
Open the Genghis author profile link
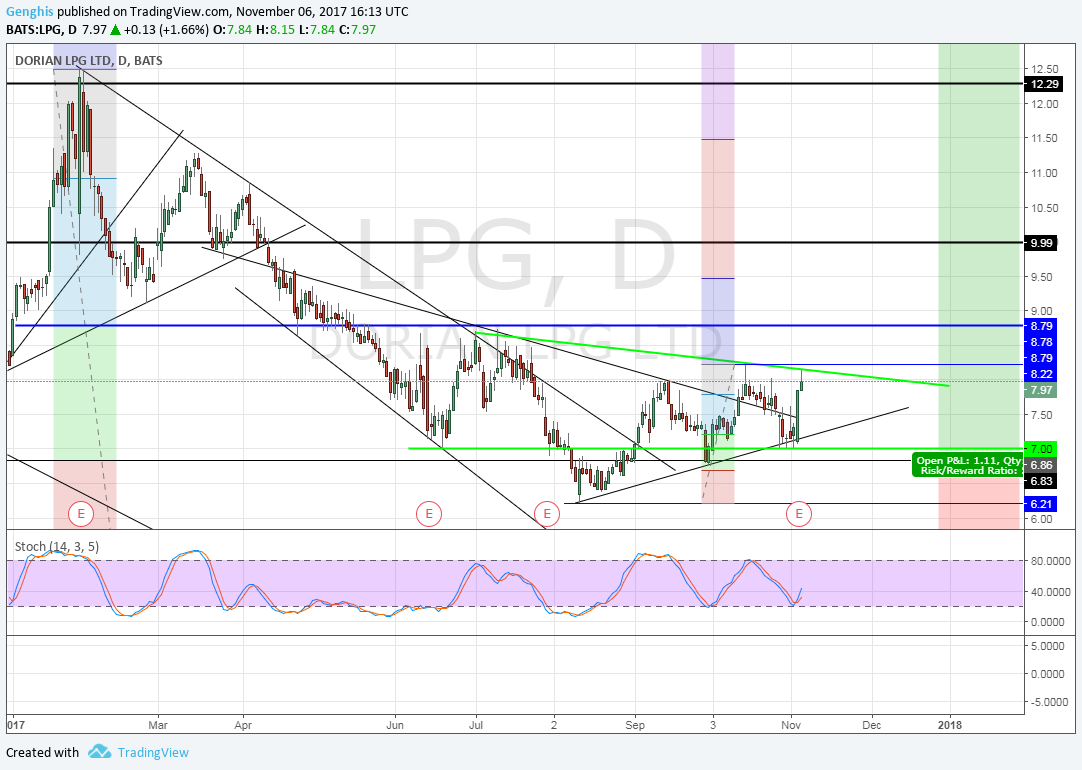30,12
